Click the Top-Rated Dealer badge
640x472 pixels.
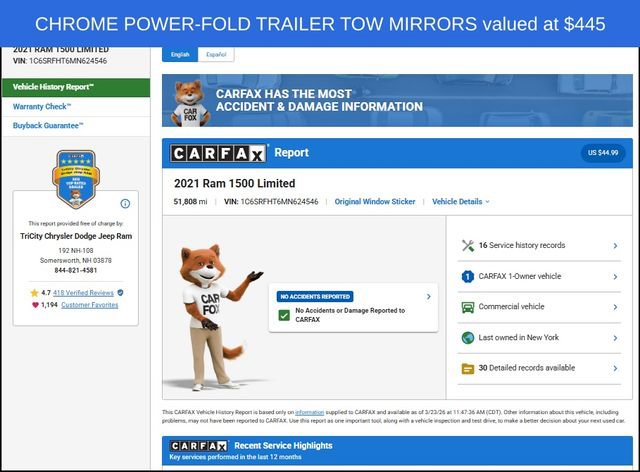click(x=75, y=177)
